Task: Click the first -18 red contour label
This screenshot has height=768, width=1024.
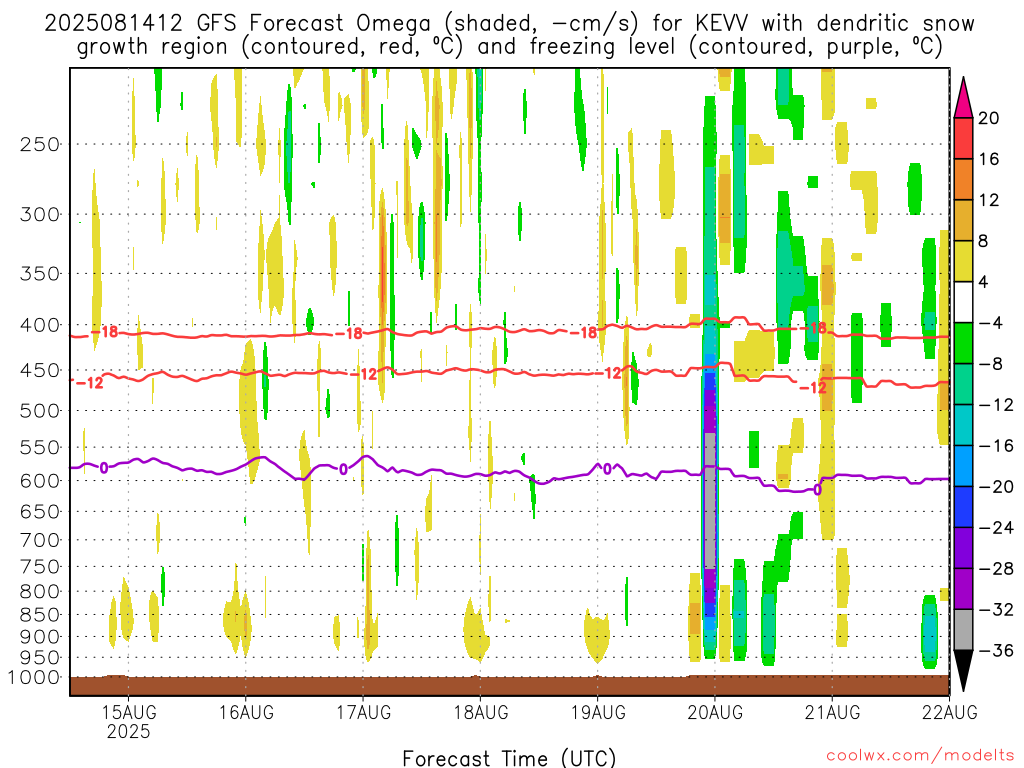Action: (105, 332)
